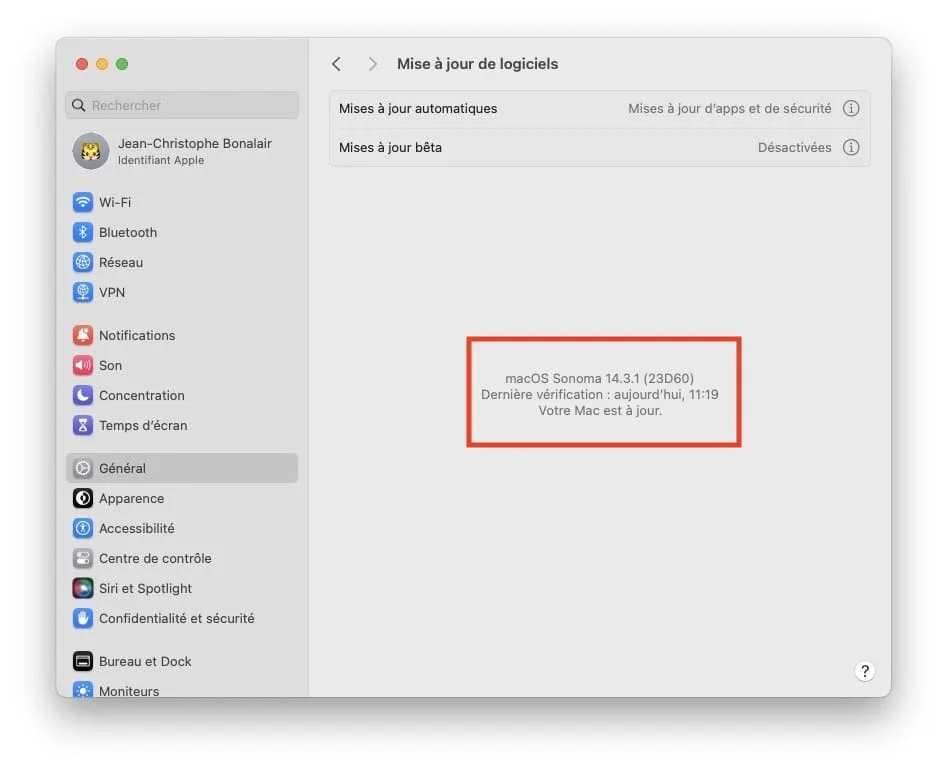The image size is (947, 771).
Task: Click "Mises à jour d'apps et de sécurité" text
Action: point(730,109)
